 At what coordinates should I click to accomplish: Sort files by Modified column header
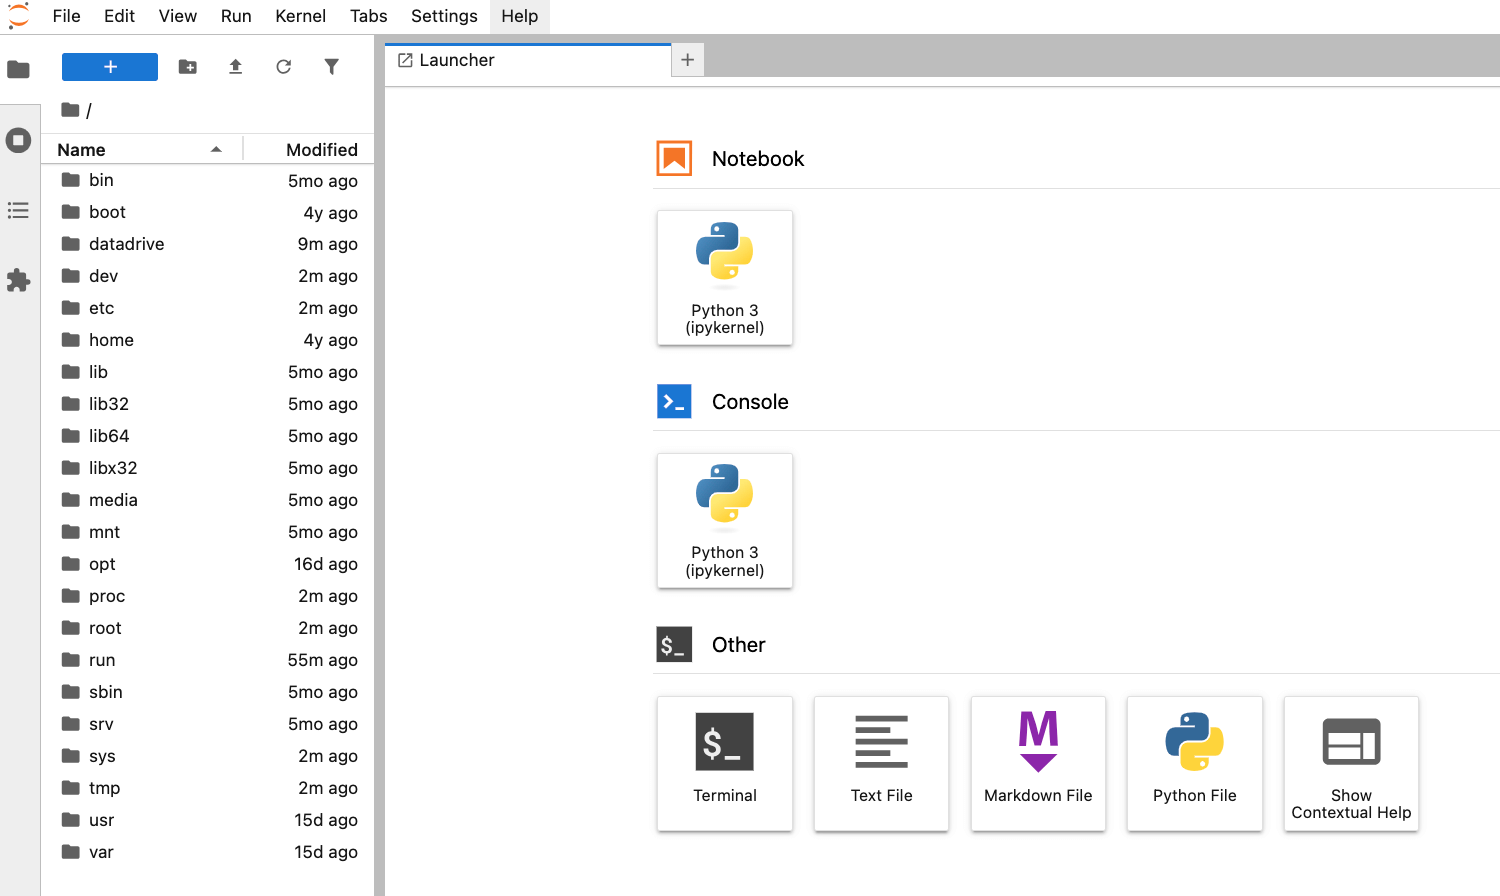pos(310,149)
